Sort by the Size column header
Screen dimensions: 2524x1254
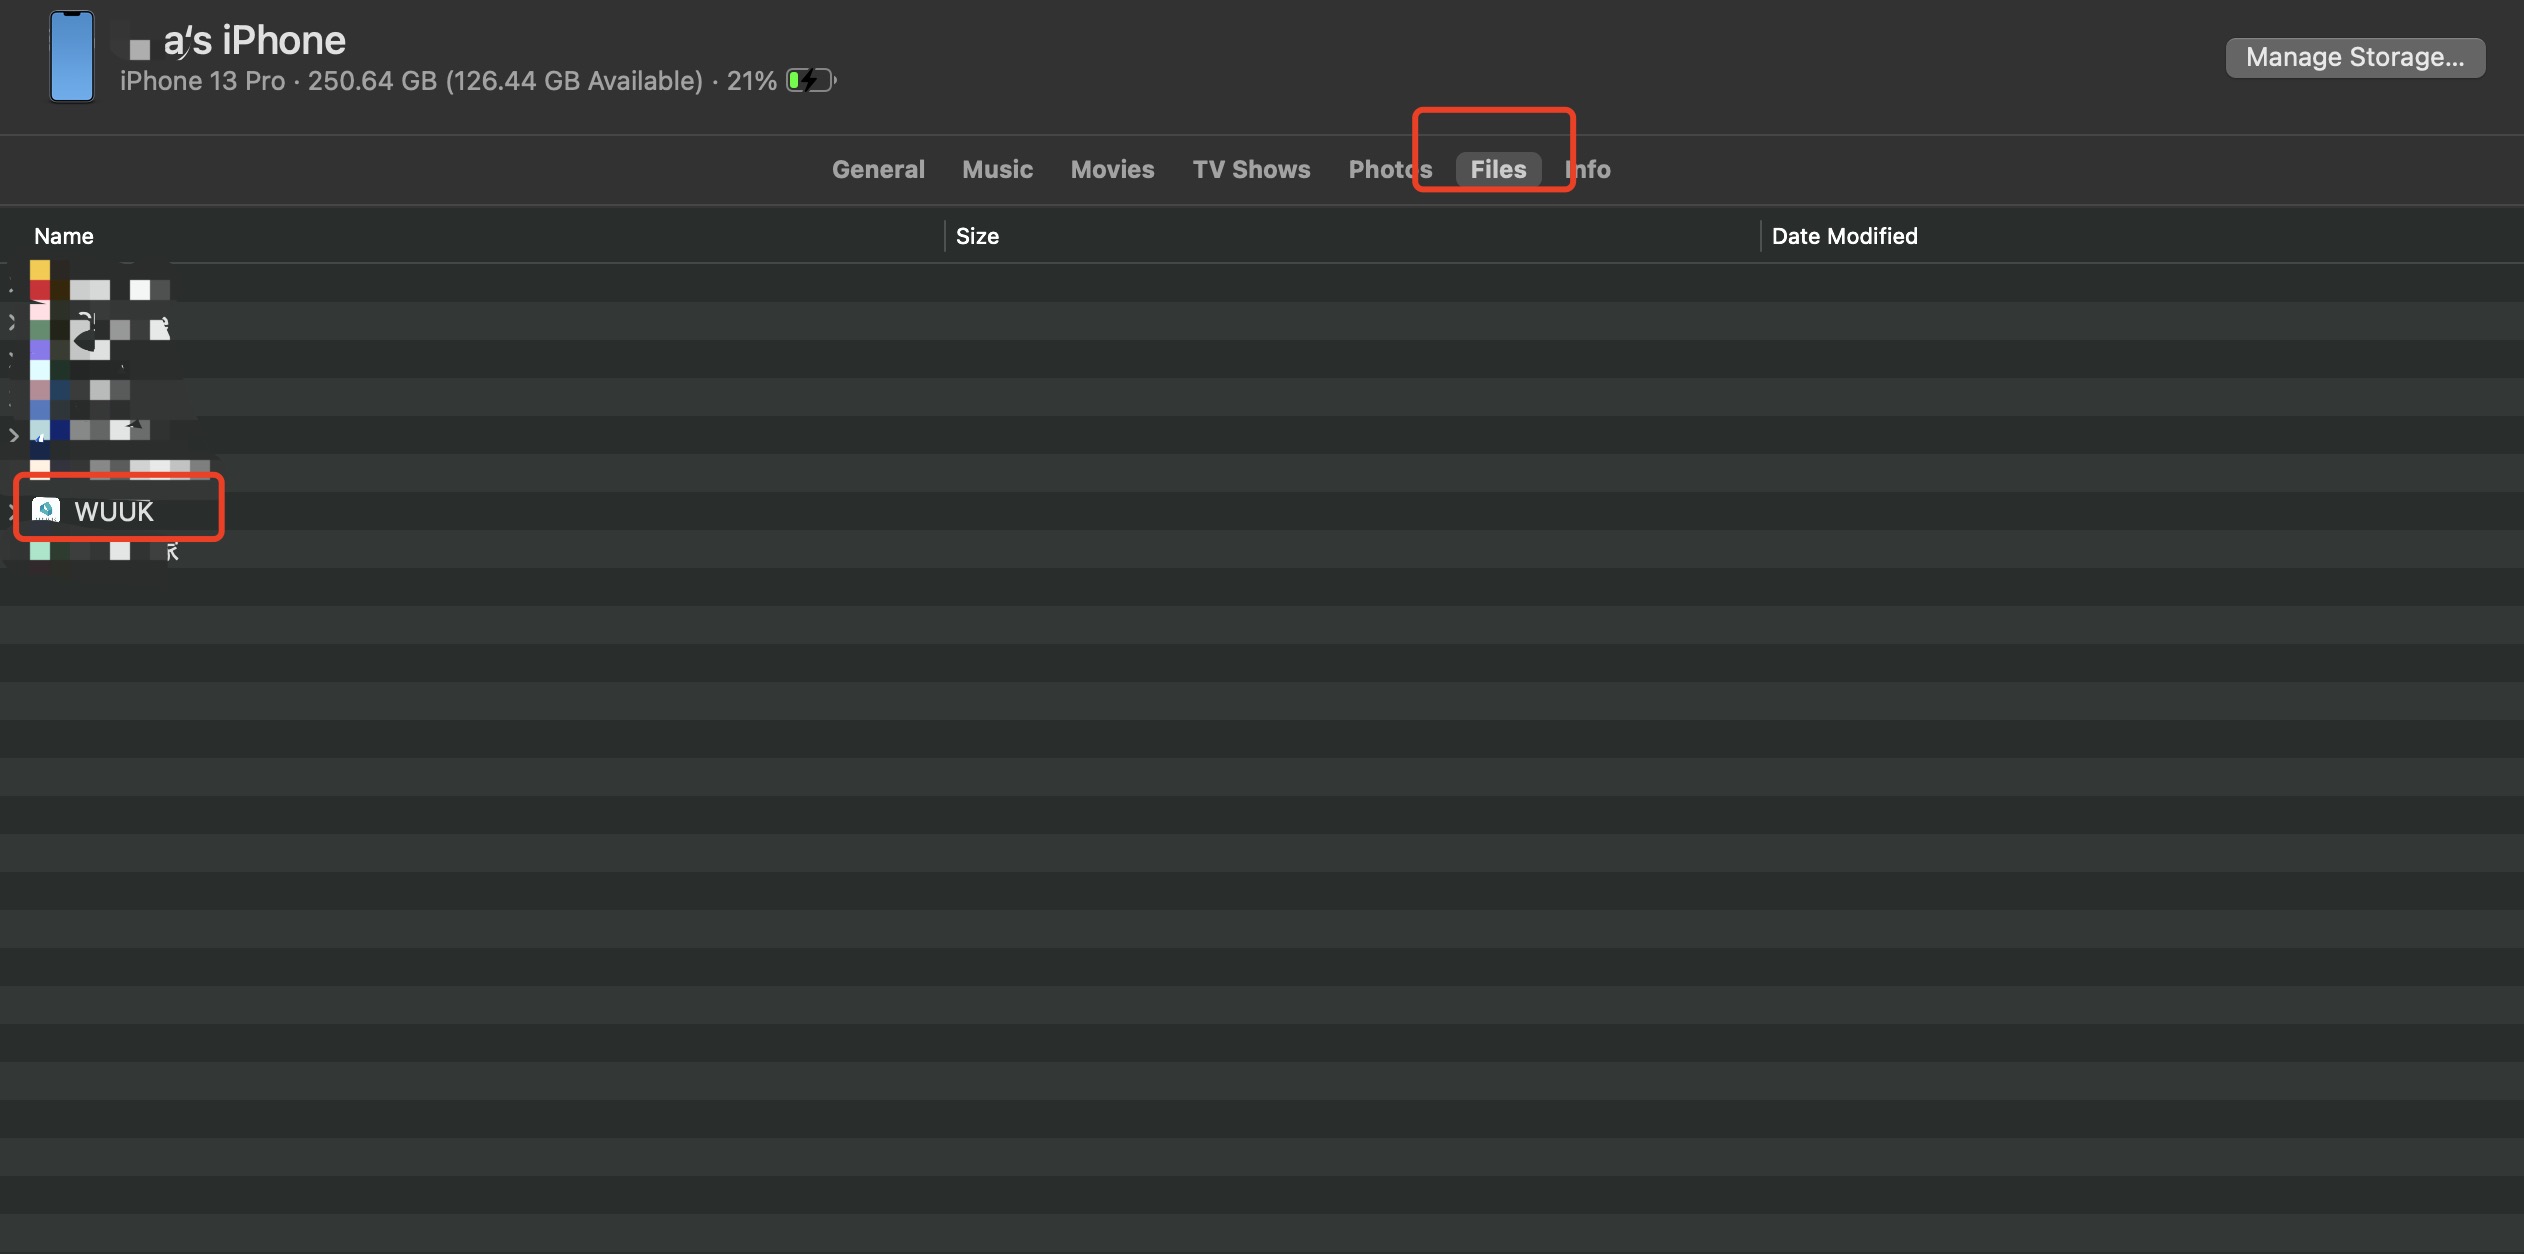pos(977,236)
